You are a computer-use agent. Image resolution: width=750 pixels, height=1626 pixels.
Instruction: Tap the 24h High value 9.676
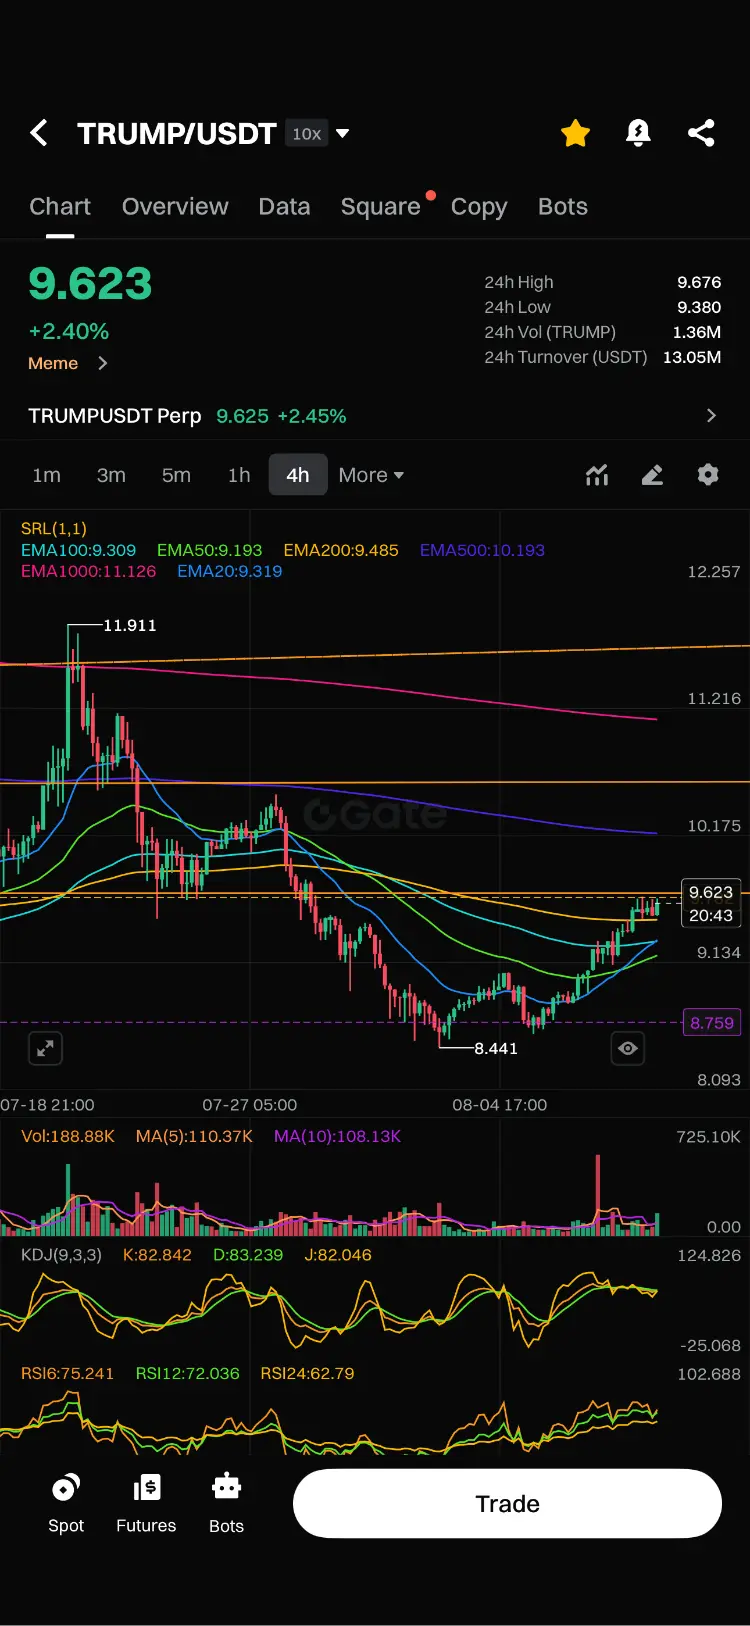click(699, 282)
